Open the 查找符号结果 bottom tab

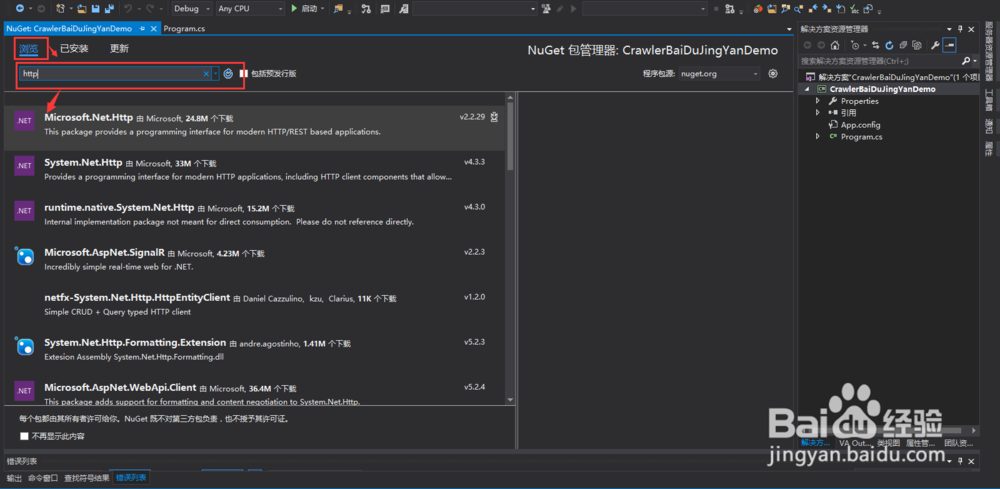(87, 478)
